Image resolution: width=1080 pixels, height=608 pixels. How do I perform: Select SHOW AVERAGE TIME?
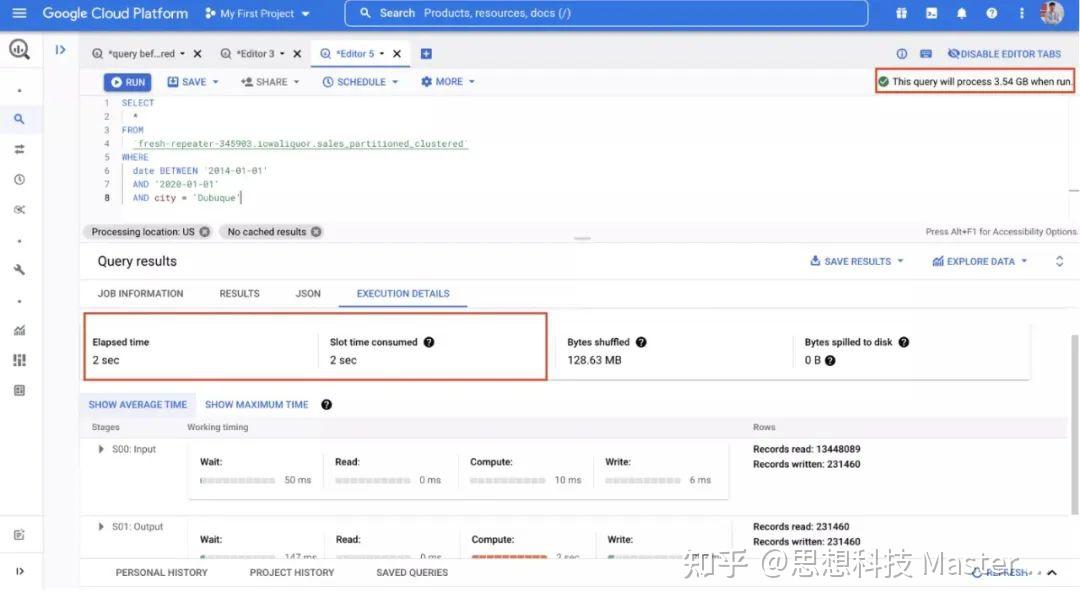pos(138,405)
